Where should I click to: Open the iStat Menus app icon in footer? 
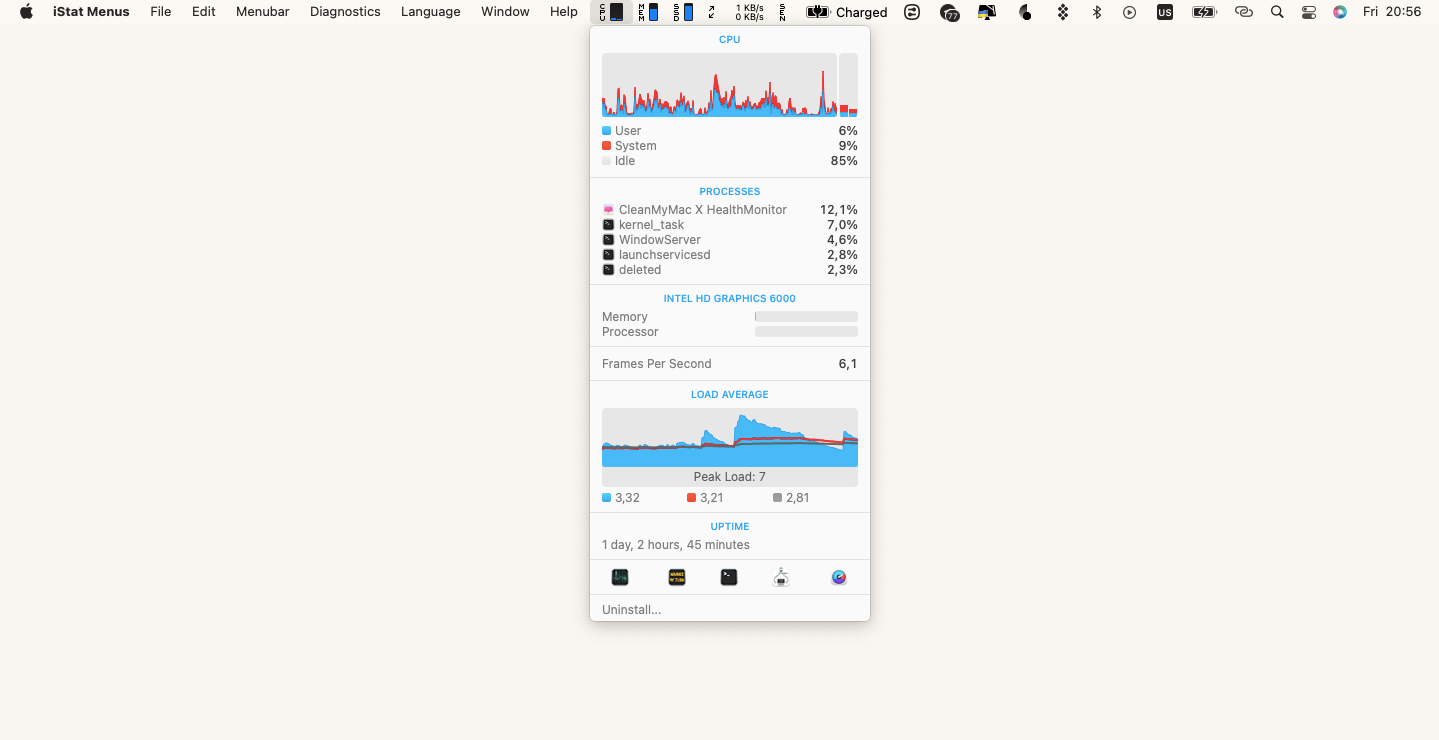pos(839,577)
